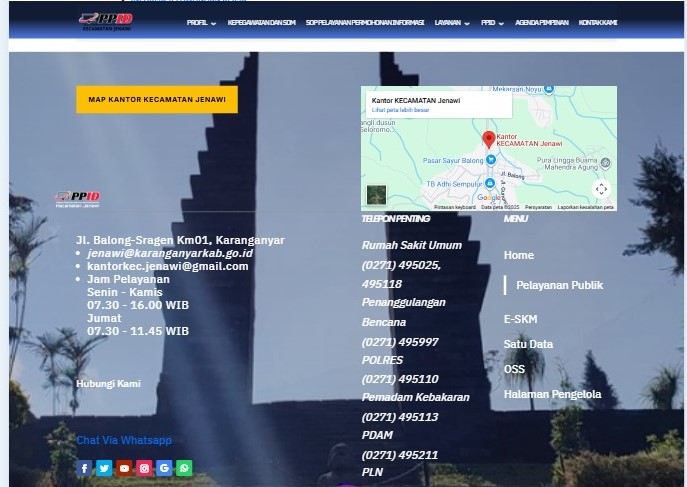Viewport: 687px width, 487px height.
Task: Open the Twitter social icon
Action: 104,468
